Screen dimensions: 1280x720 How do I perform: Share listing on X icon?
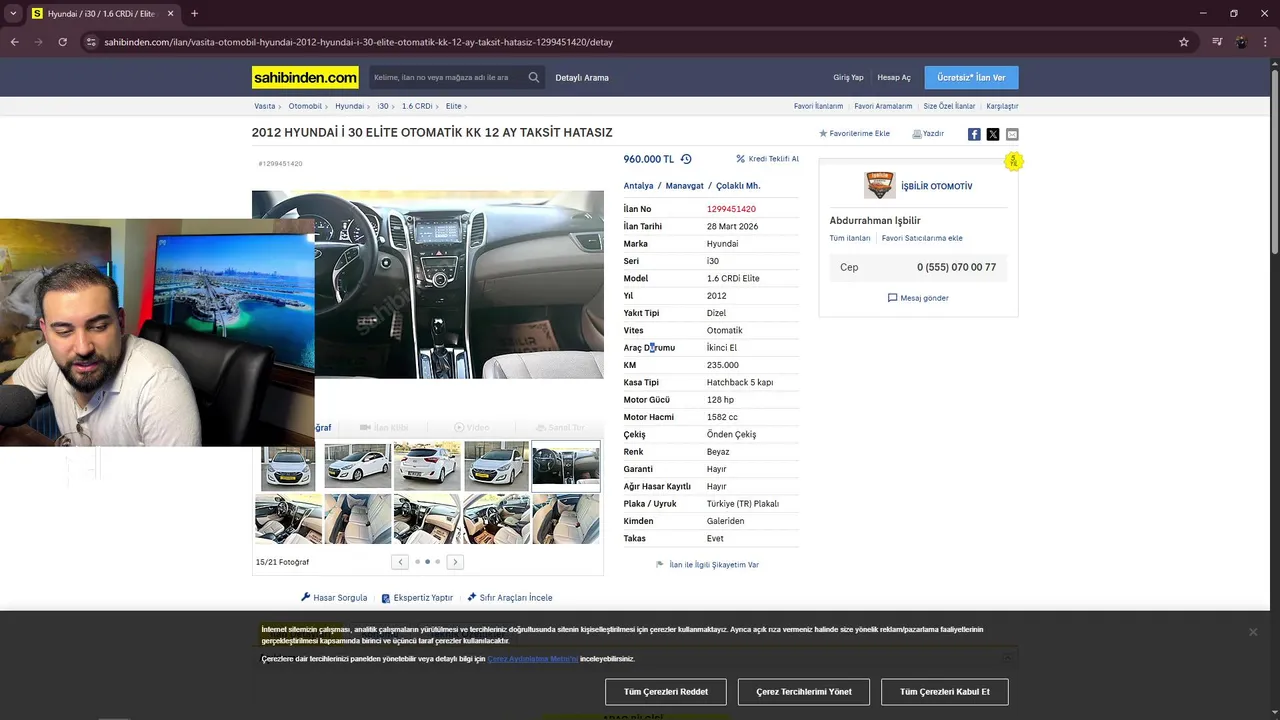coord(993,134)
